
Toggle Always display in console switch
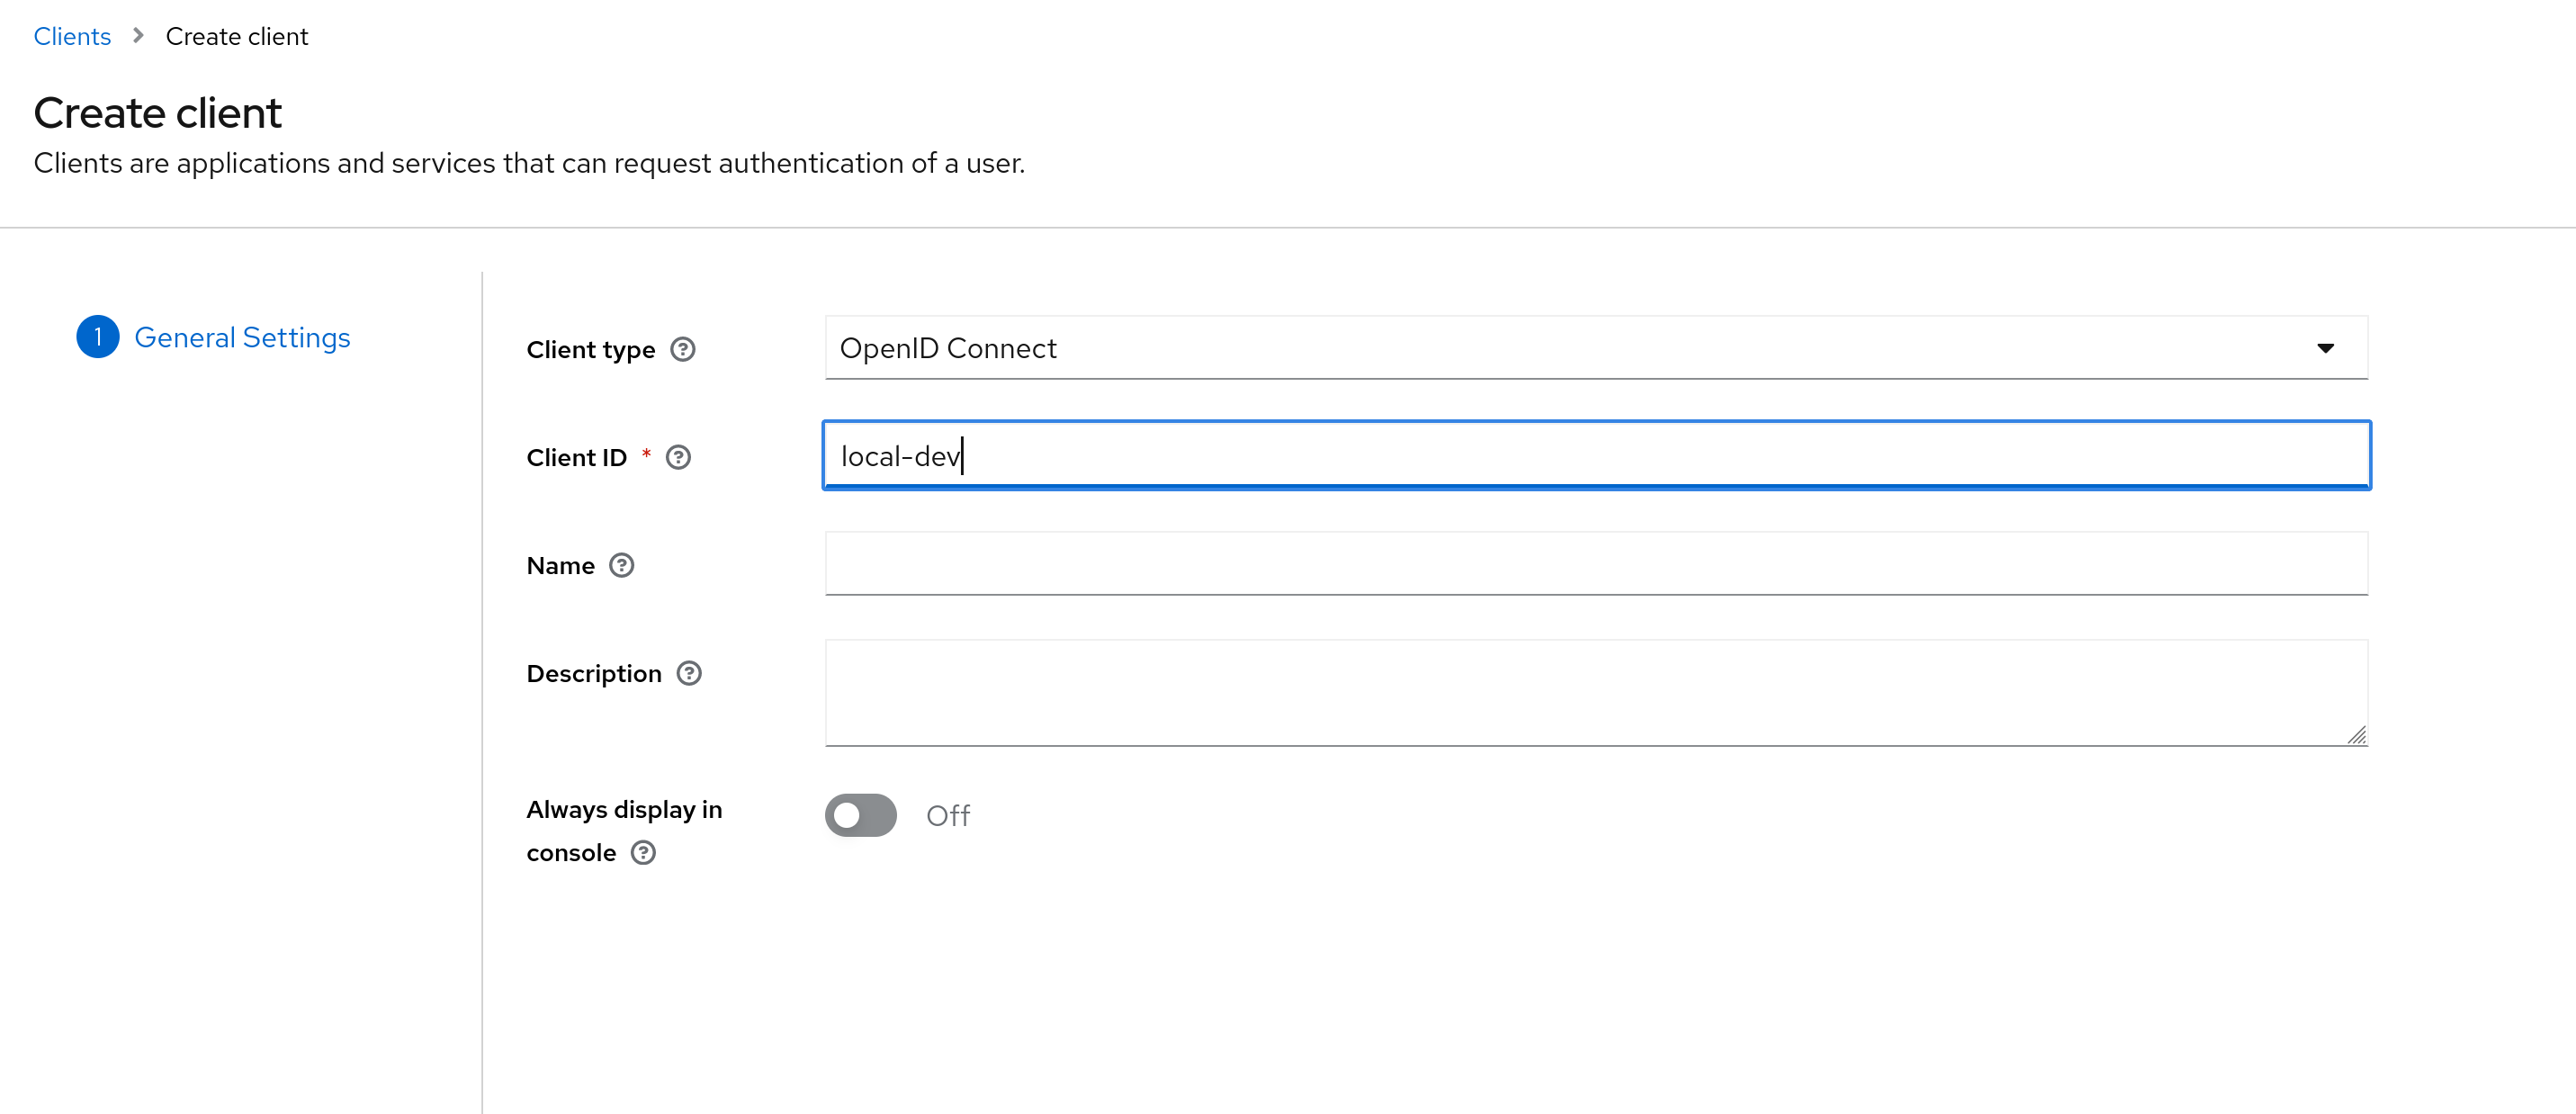coord(860,815)
